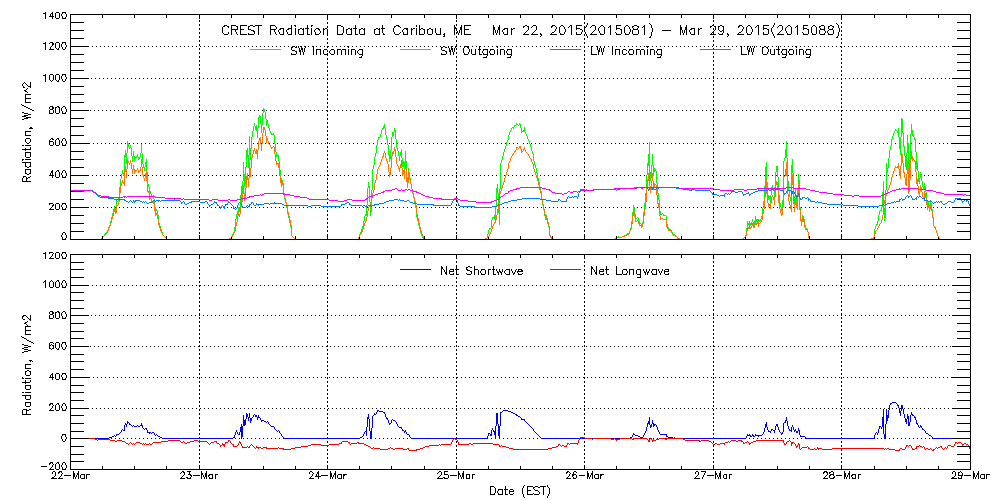
Task: Click the 1200 tick on the bottom chart
Action: point(53,255)
